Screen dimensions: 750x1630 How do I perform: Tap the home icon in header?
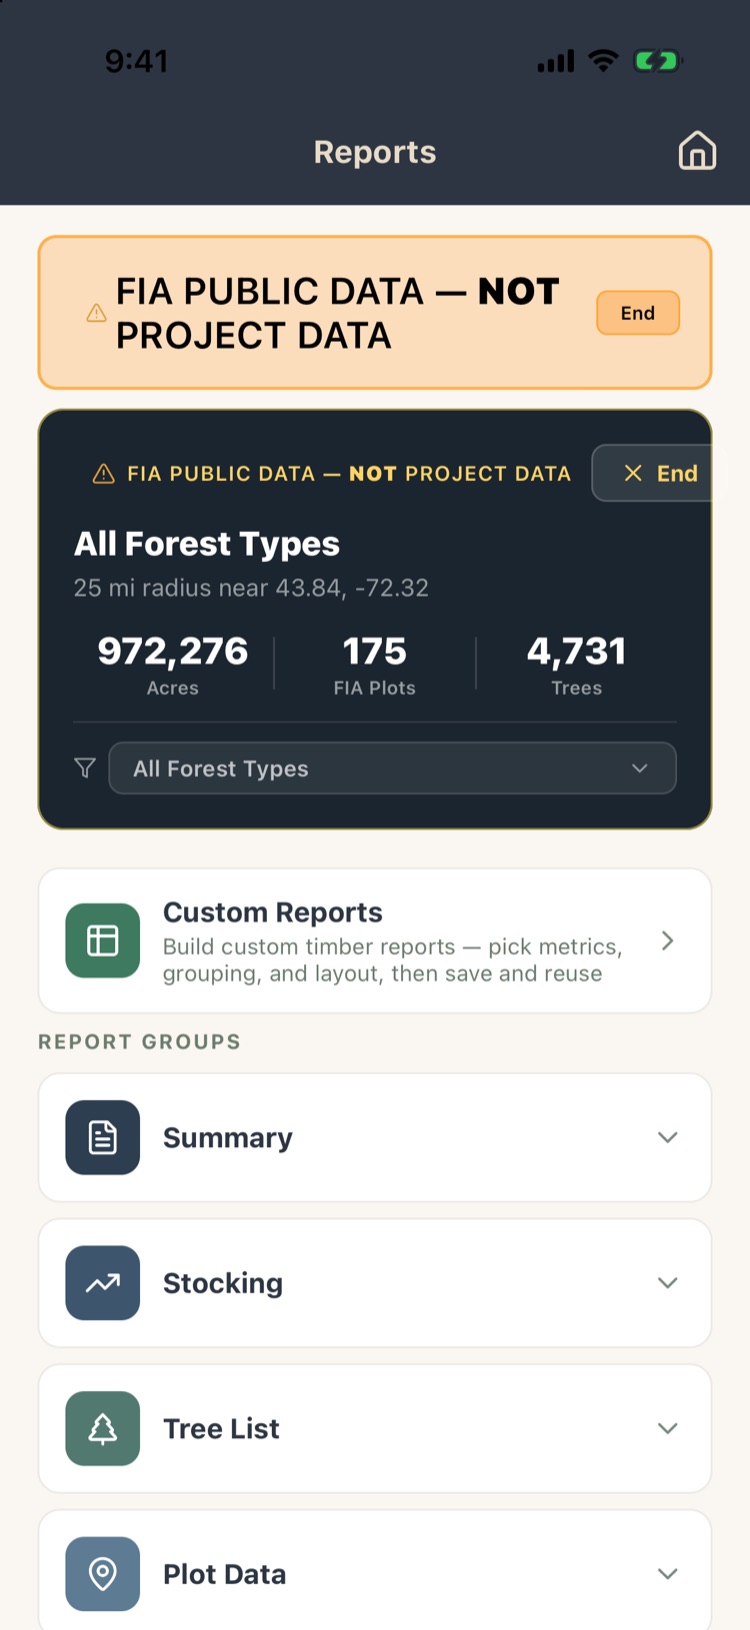[697, 151]
